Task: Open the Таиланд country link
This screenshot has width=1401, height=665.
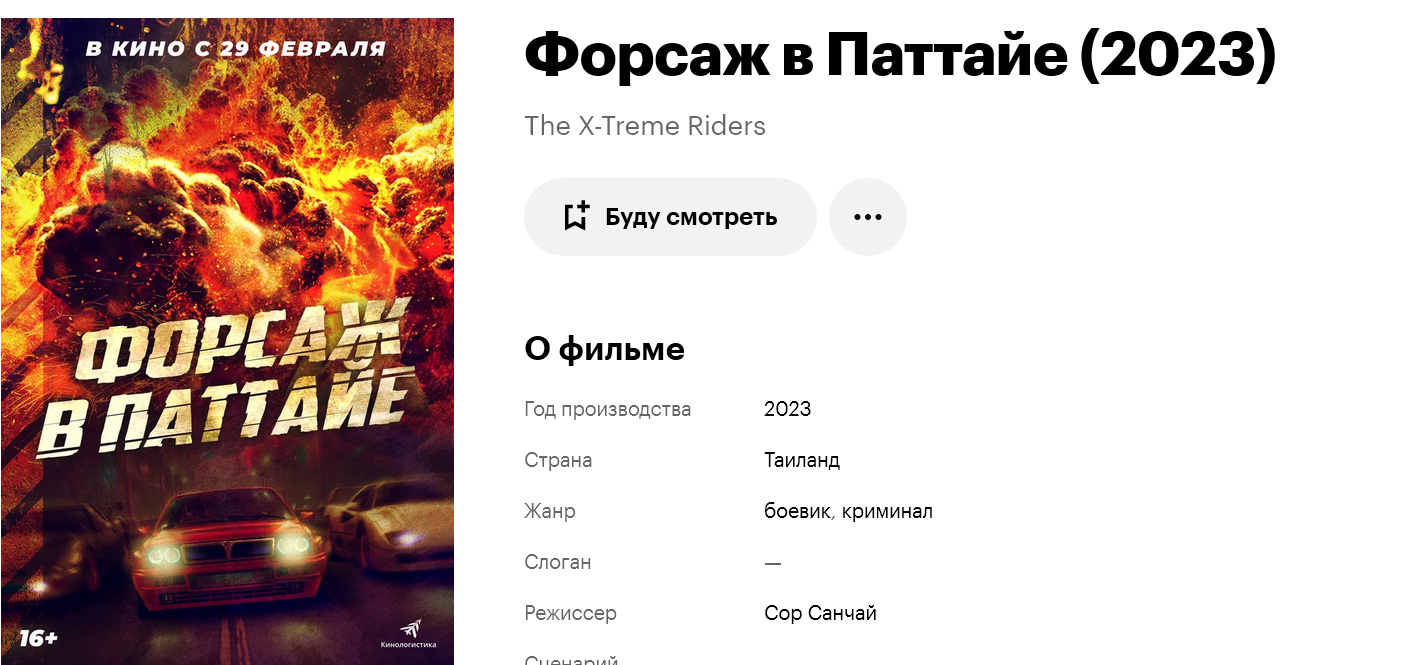Action: 802,460
